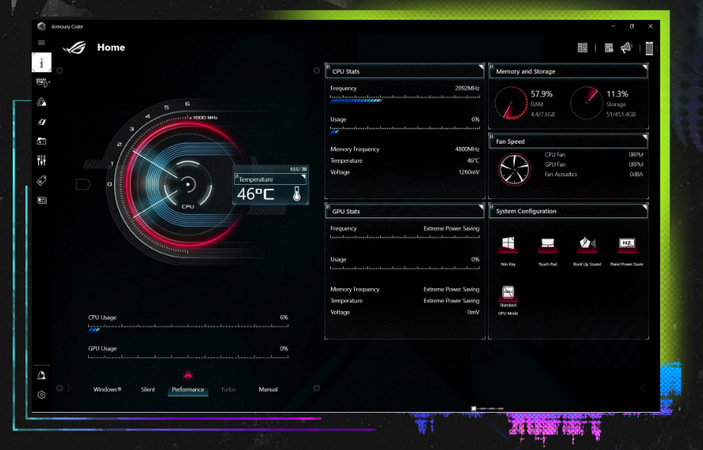Select the Silent operating mode
This screenshot has width=703, height=450.
(x=148, y=389)
